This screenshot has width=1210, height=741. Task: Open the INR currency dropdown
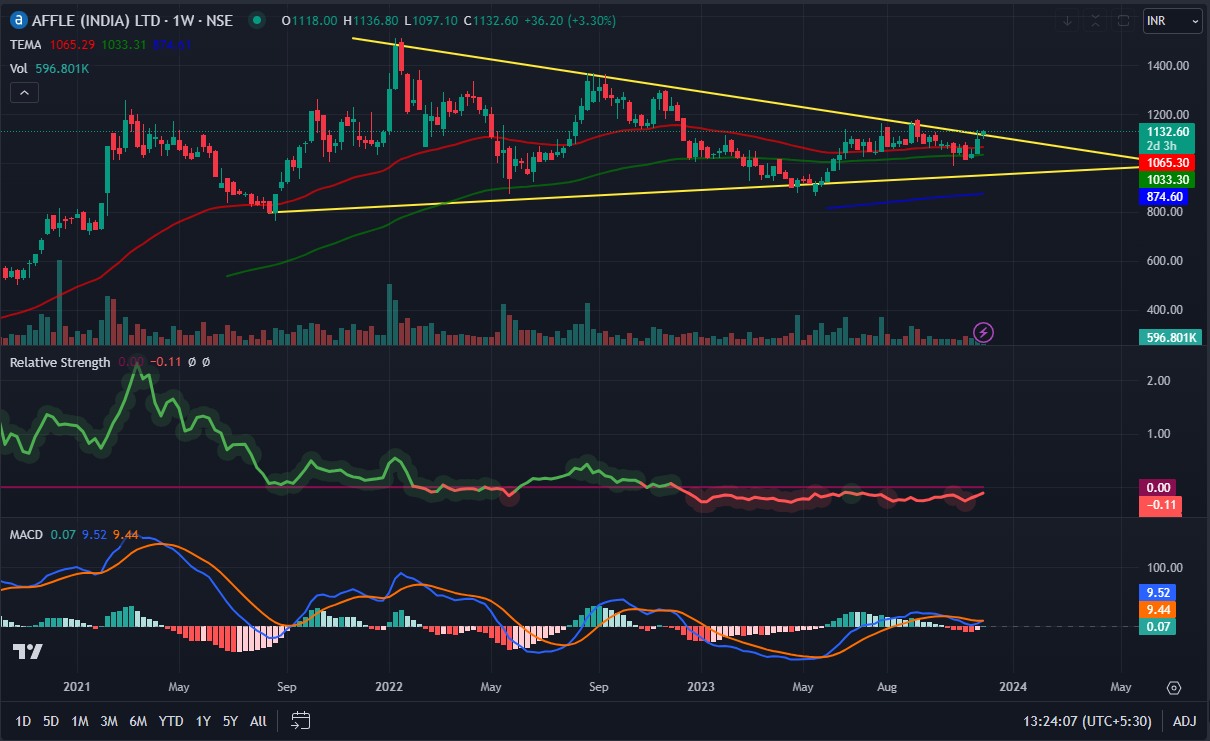coord(1174,20)
